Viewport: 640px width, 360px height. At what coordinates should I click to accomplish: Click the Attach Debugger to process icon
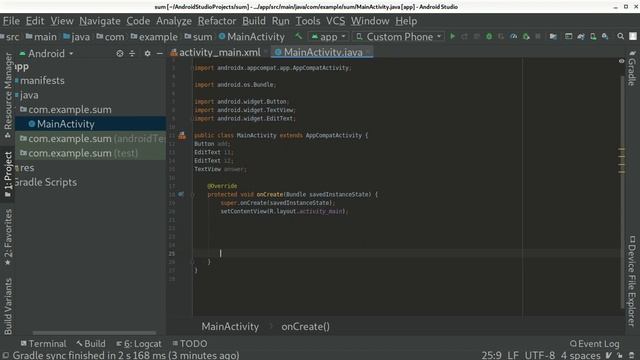pos(526,36)
